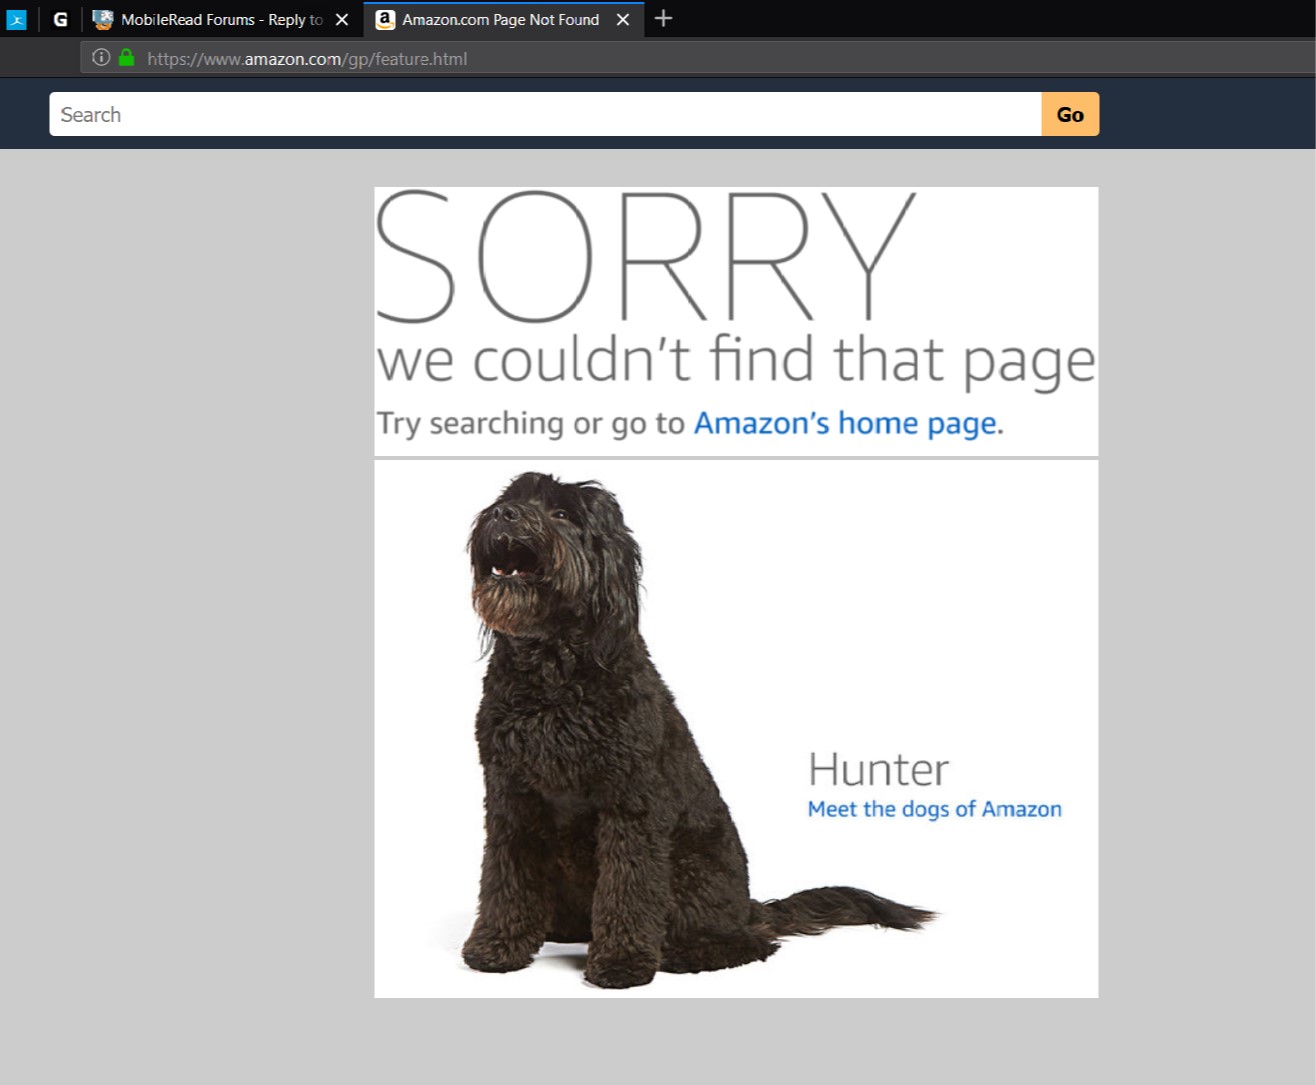Screen dimensions: 1316x1085
Task: Focus the URL address bar
Action: 696,58
